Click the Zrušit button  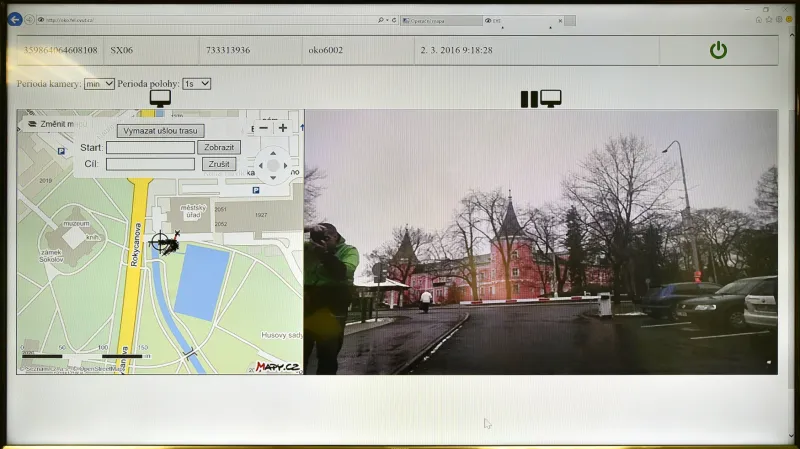pyautogui.click(x=218, y=164)
